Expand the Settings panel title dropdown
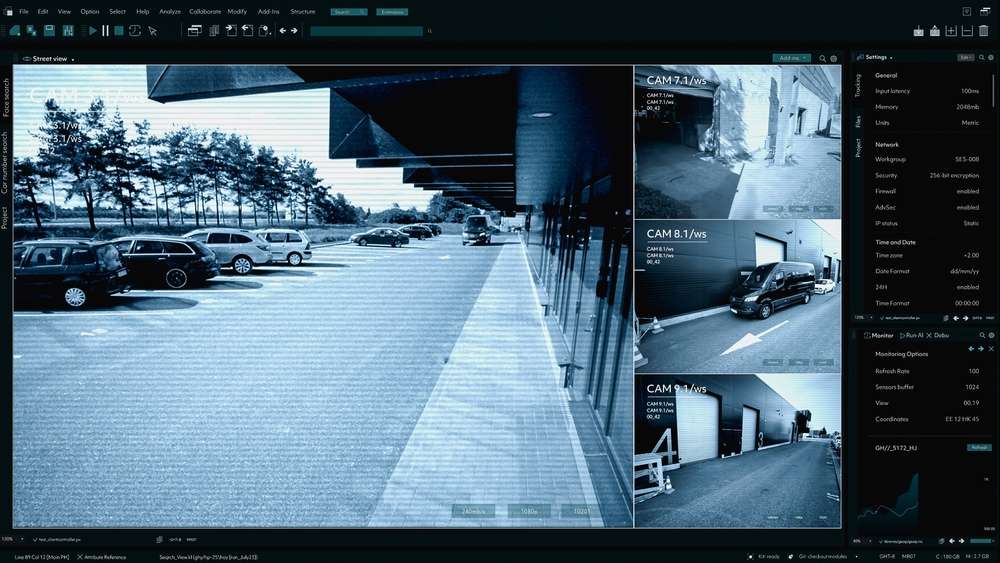This screenshot has width=1000, height=563. point(891,58)
